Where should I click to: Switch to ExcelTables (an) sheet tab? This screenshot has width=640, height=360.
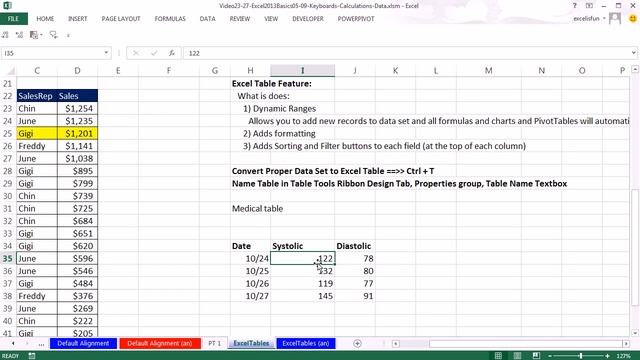click(x=306, y=343)
